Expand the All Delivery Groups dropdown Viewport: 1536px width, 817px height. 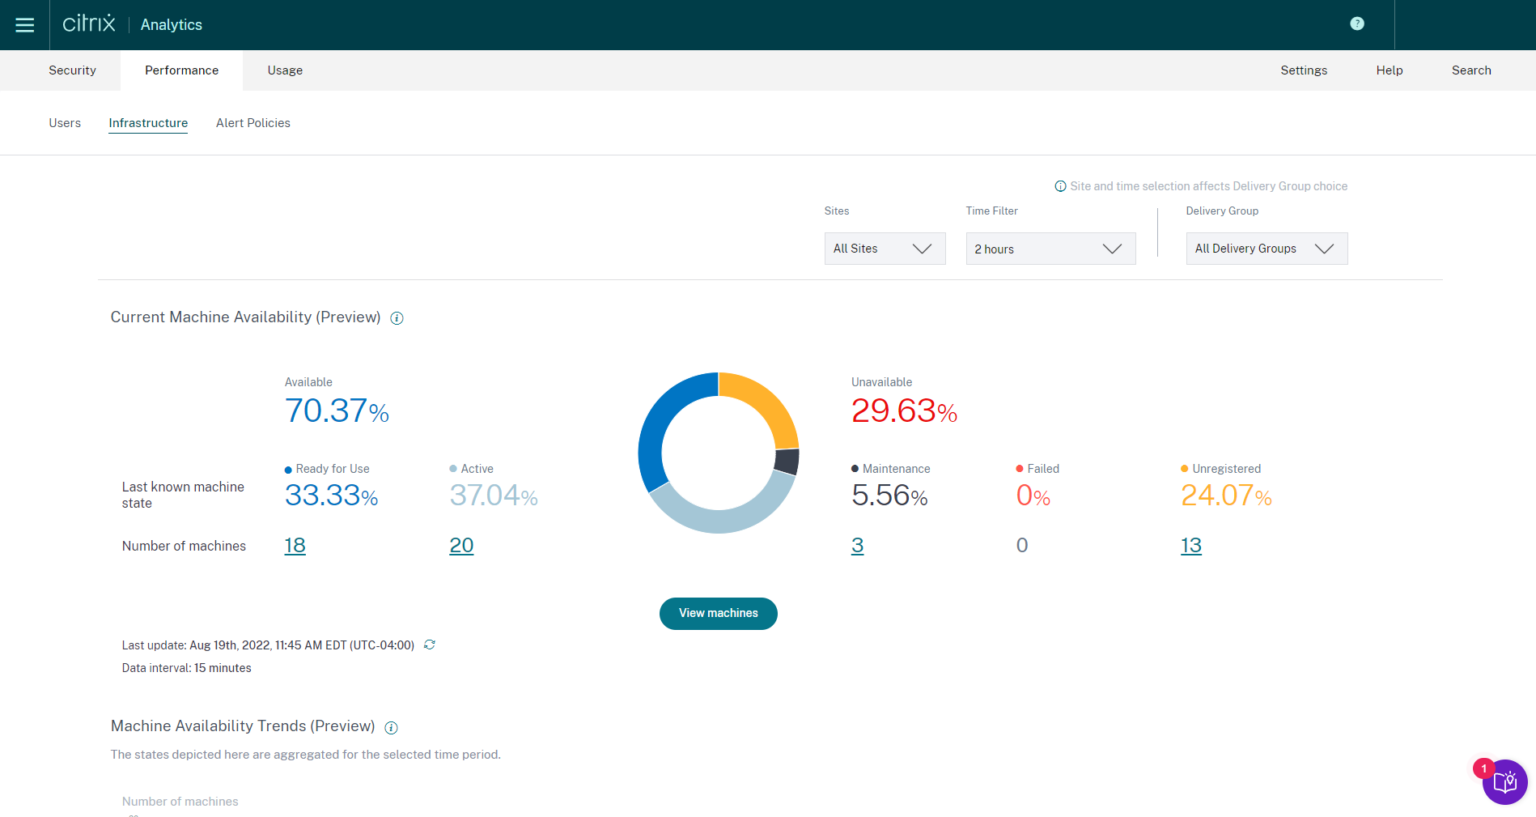[x=1266, y=248]
